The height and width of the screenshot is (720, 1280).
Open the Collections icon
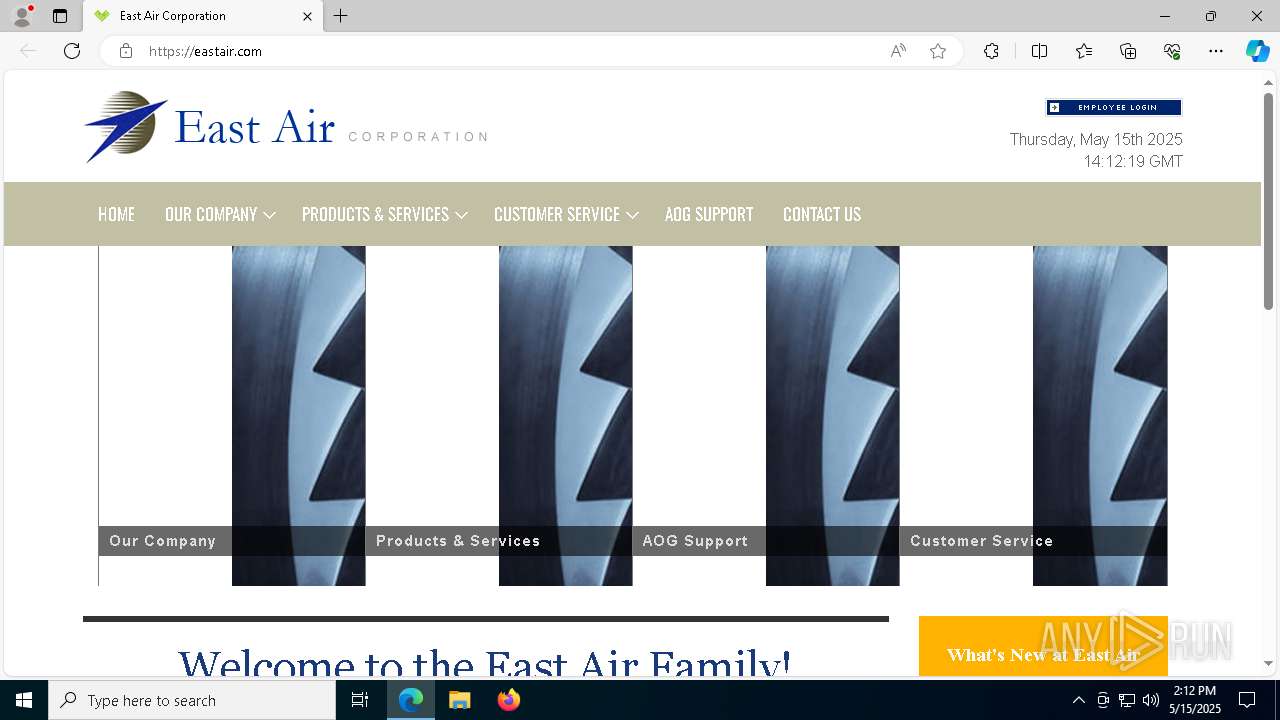click(x=1128, y=51)
